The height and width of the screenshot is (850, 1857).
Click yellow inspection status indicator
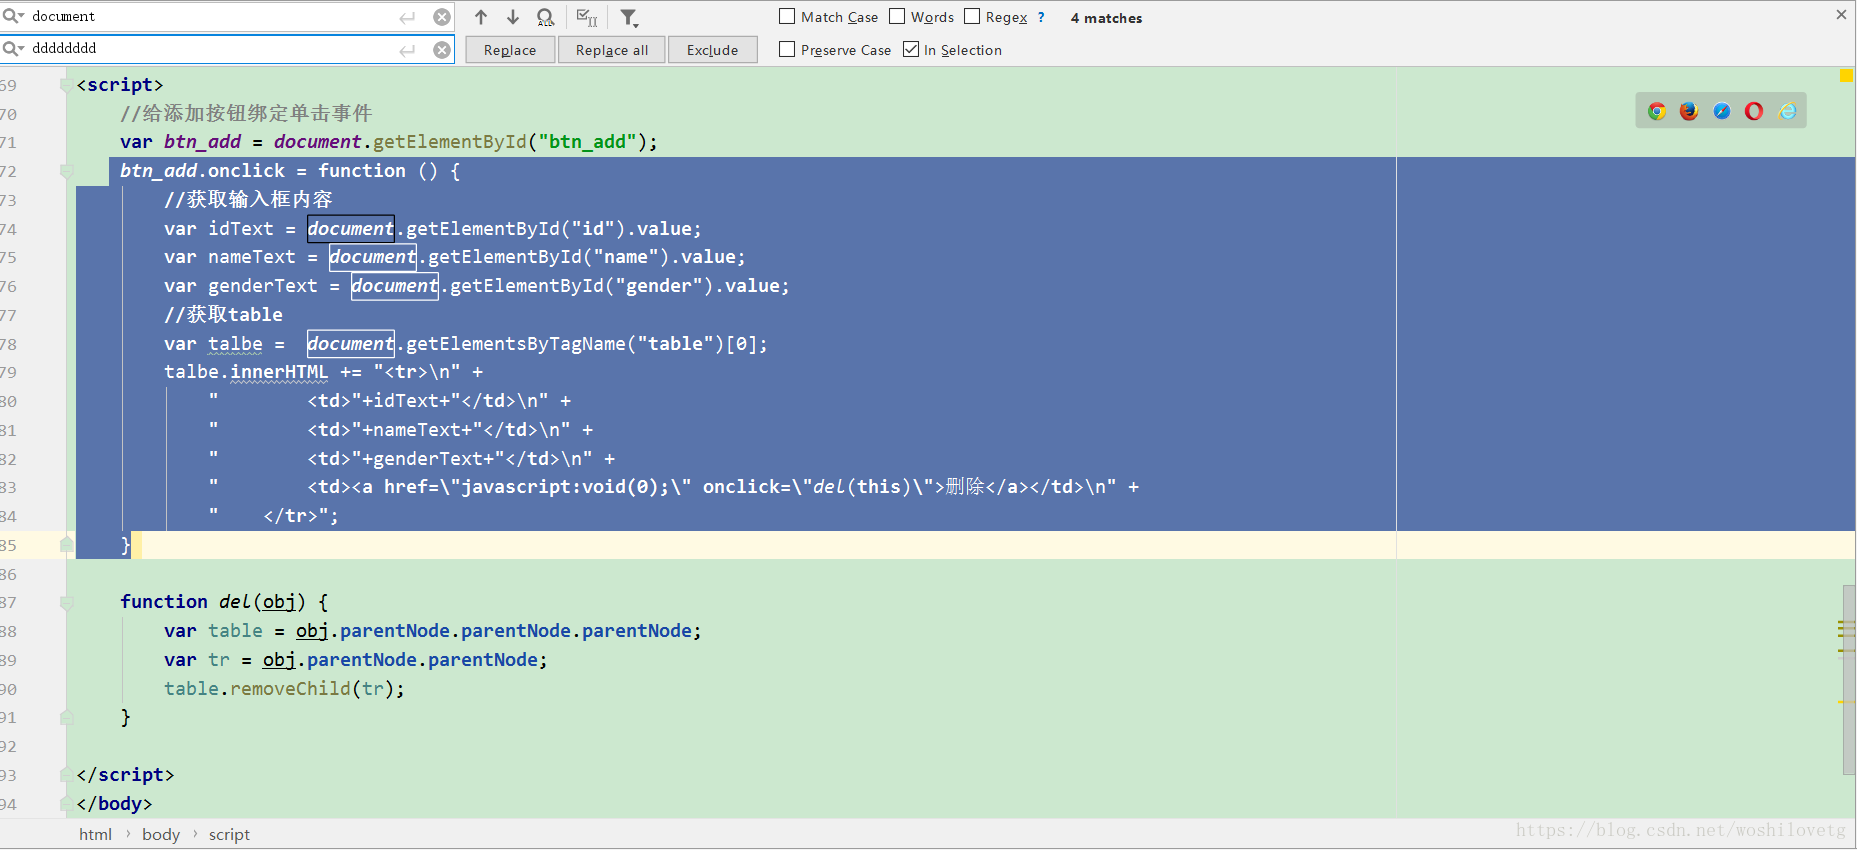[1846, 75]
